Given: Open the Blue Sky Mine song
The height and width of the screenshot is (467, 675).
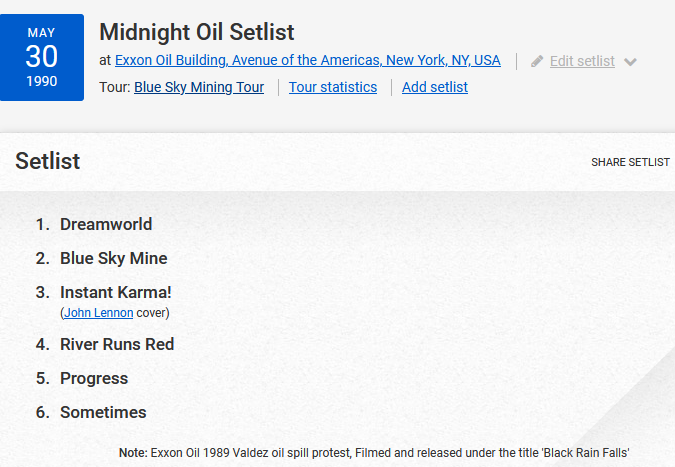Looking at the screenshot, I should pyautogui.click(x=114, y=258).
